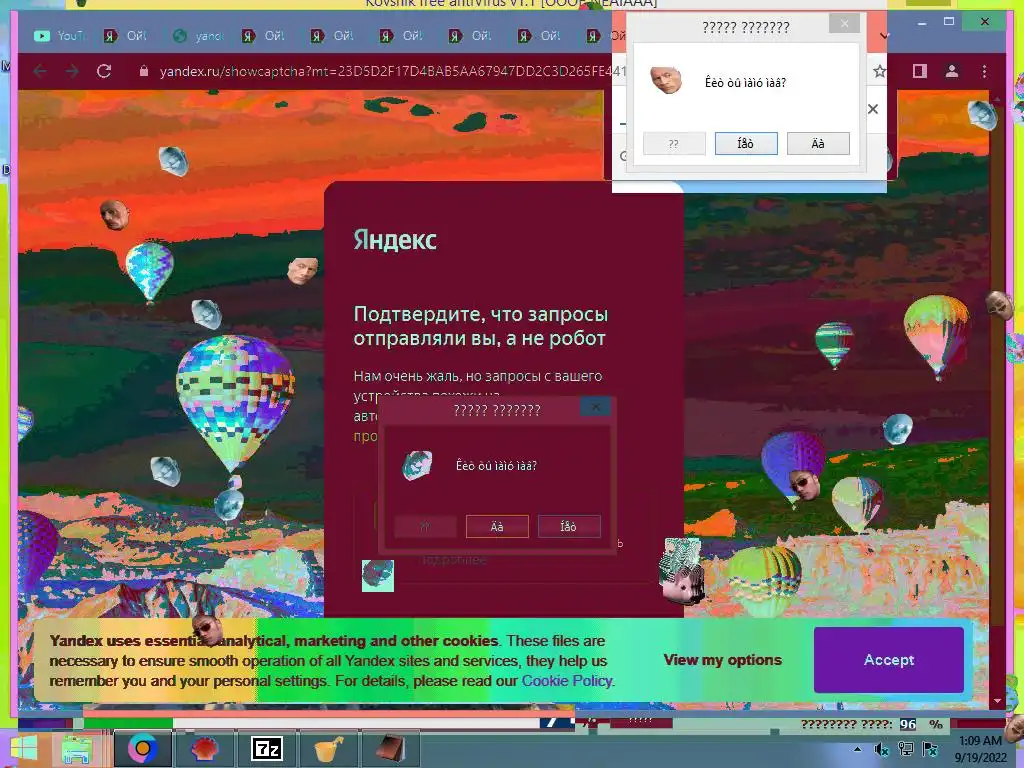The height and width of the screenshot is (768, 1024).
Task: Minimize the browser window
Action: click(922, 23)
